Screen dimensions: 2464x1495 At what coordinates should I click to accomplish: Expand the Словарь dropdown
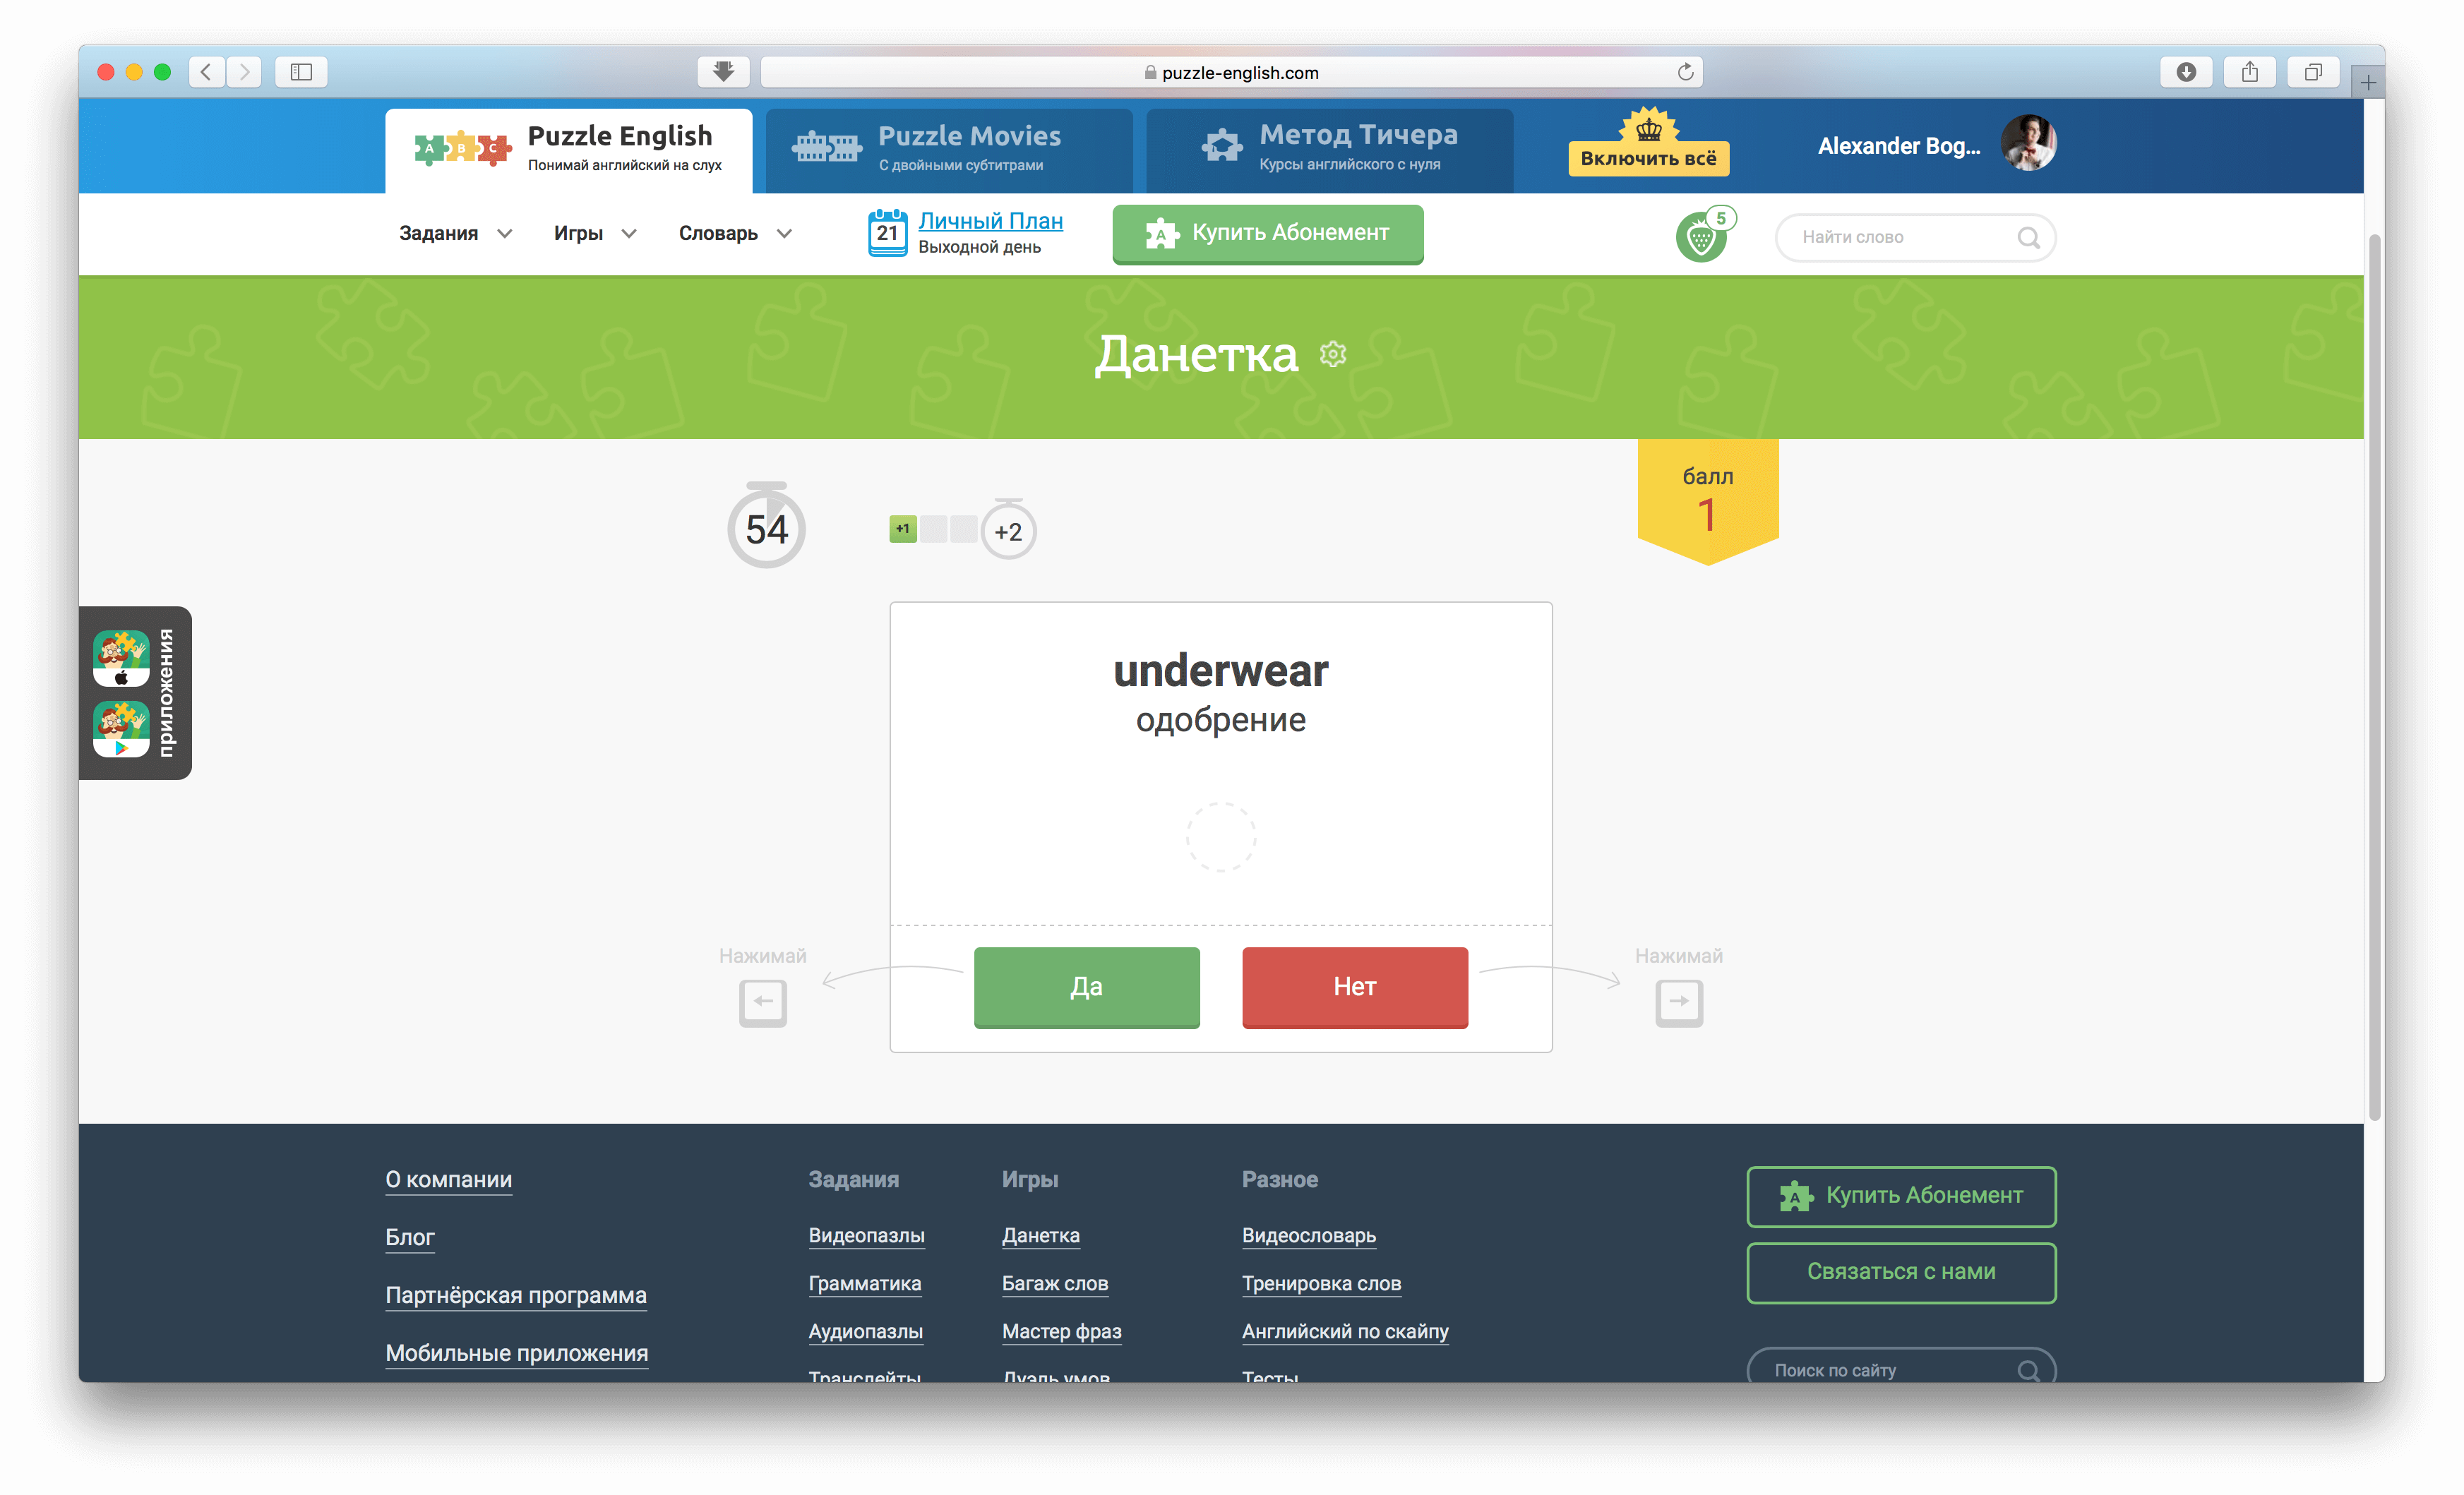[735, 234]
